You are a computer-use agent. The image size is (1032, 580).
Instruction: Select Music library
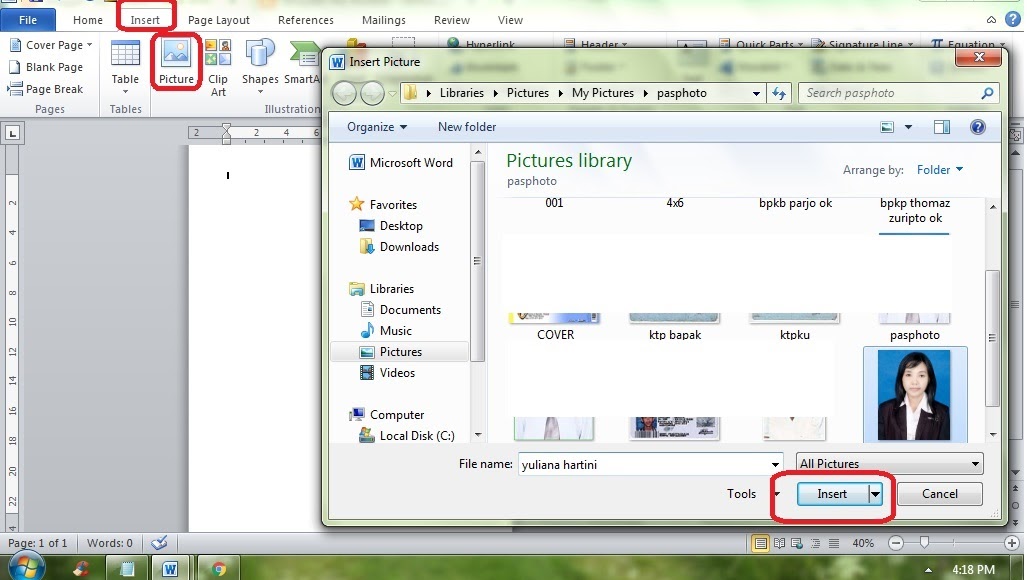(x=395, y=331)
